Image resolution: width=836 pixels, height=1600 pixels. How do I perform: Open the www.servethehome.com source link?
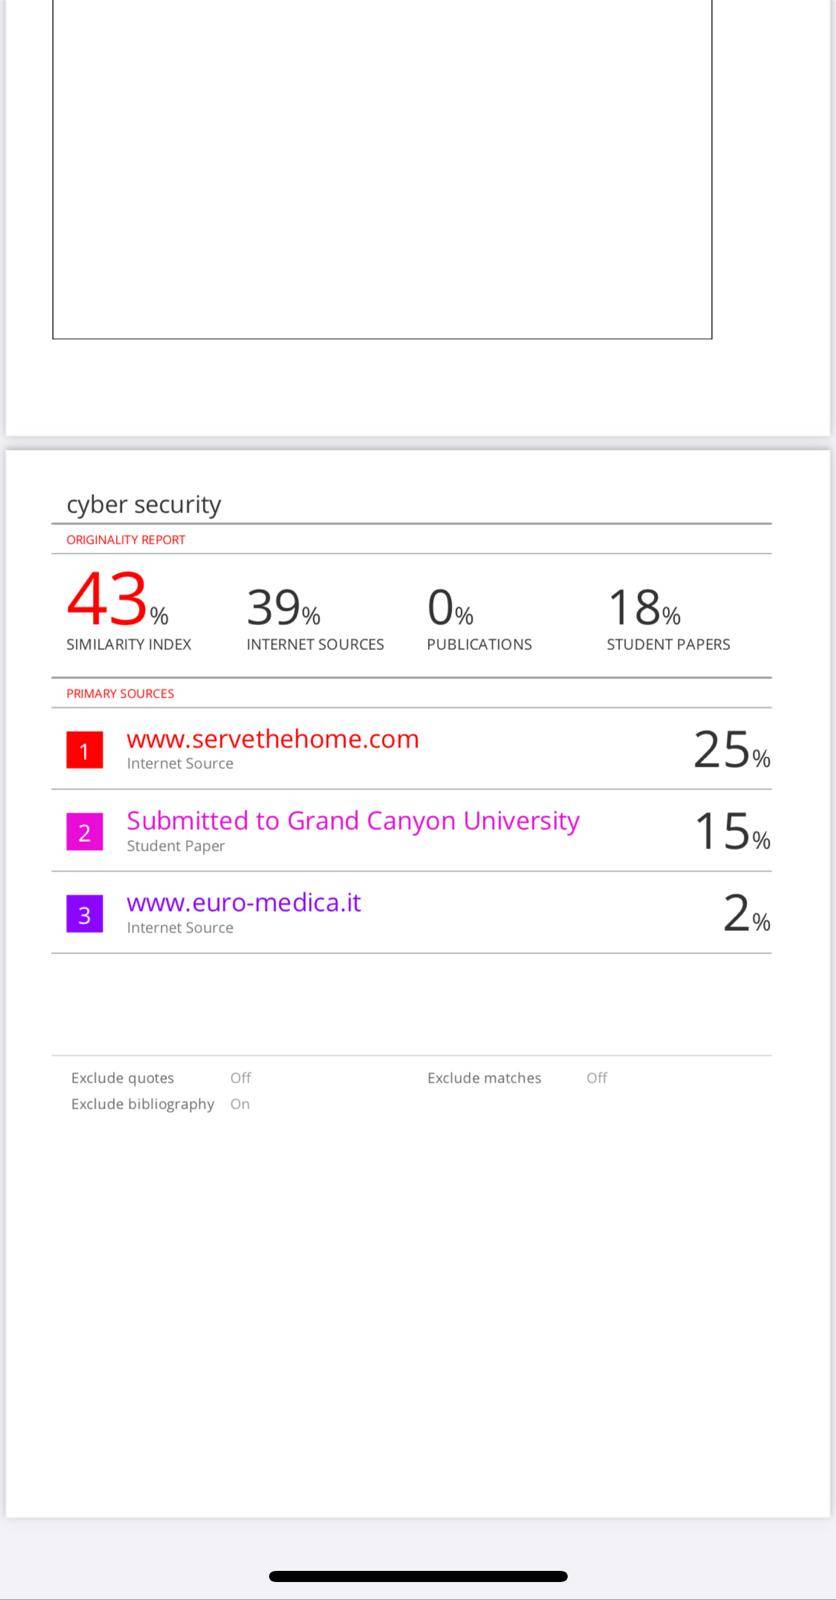(x=272, y=739)
